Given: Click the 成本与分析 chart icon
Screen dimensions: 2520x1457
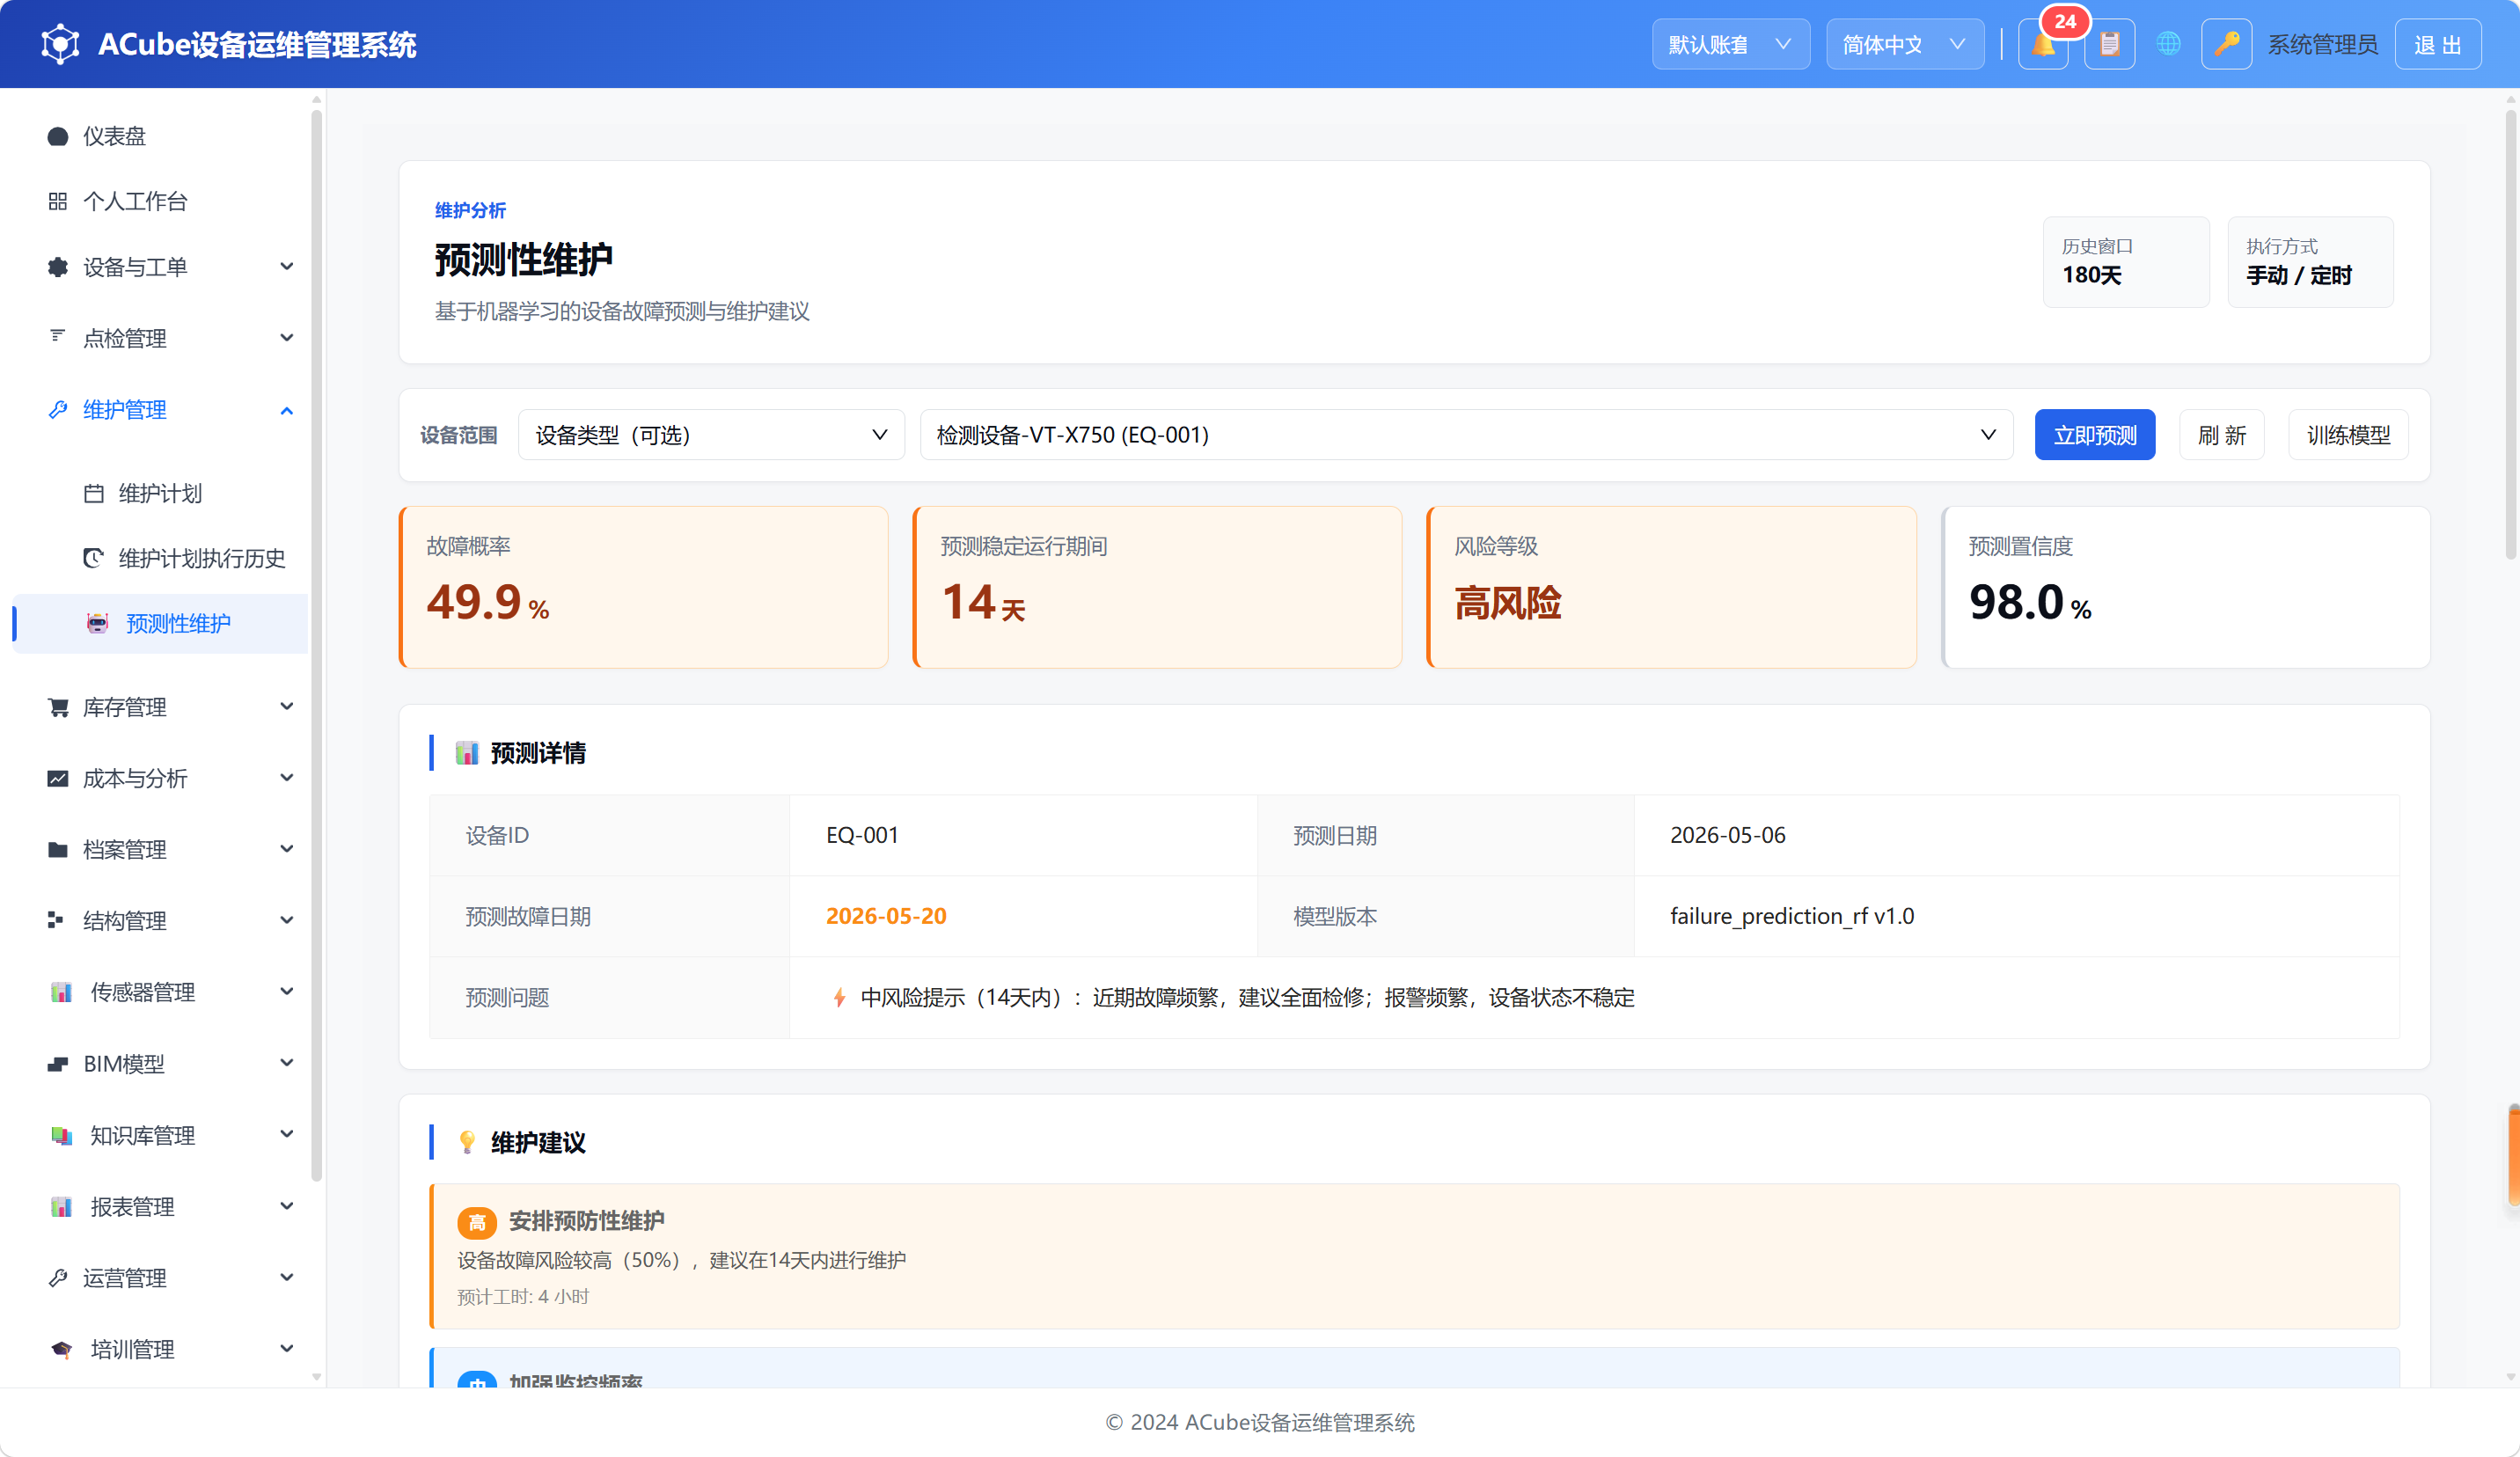Looking at the screenshot, I should tap(58, 778).
